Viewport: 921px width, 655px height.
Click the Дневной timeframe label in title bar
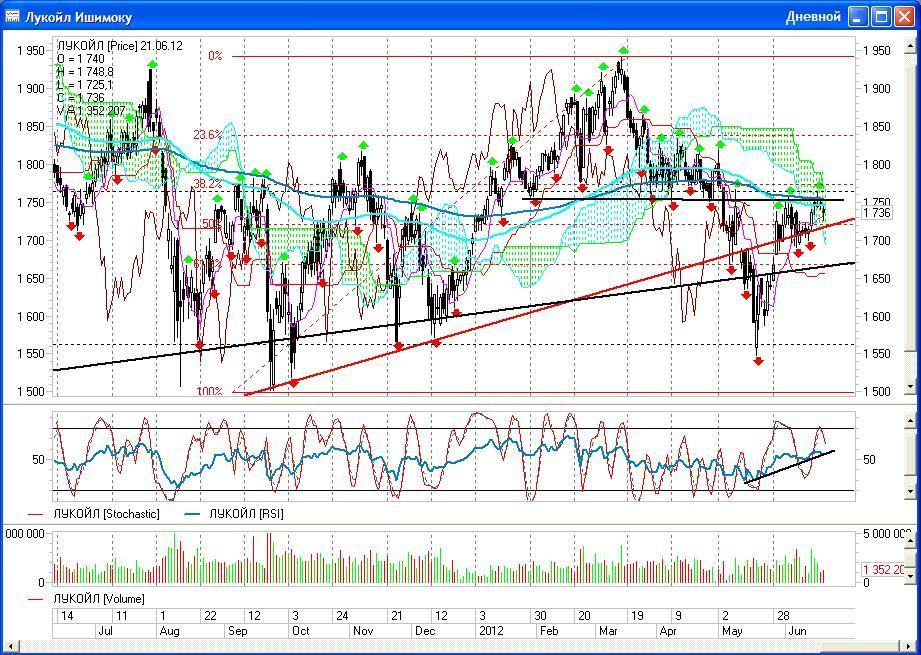(813, 16)
